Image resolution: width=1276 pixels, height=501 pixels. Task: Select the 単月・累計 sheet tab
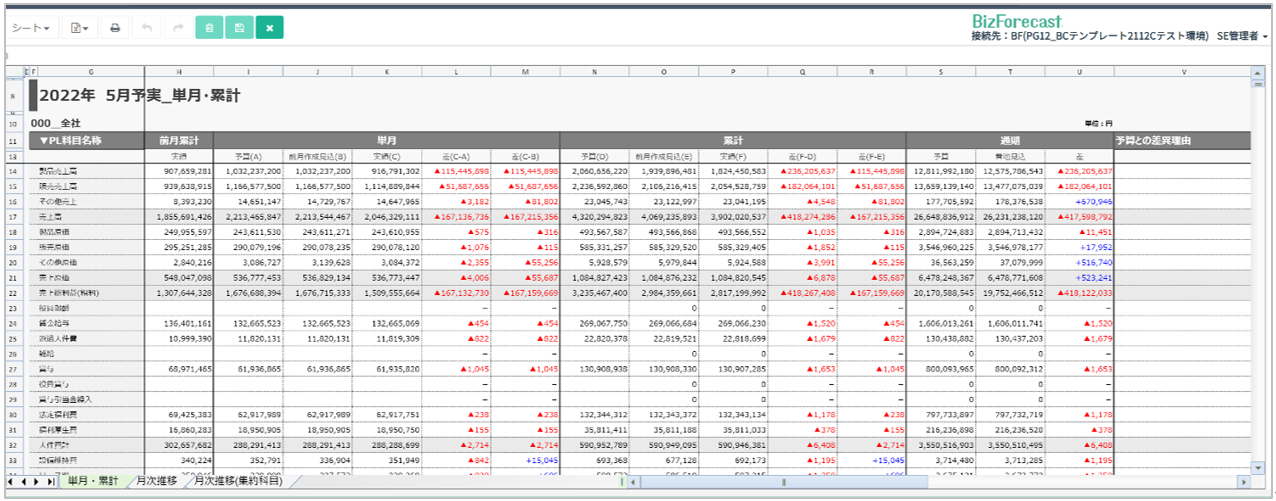click(x=93, y=482)
